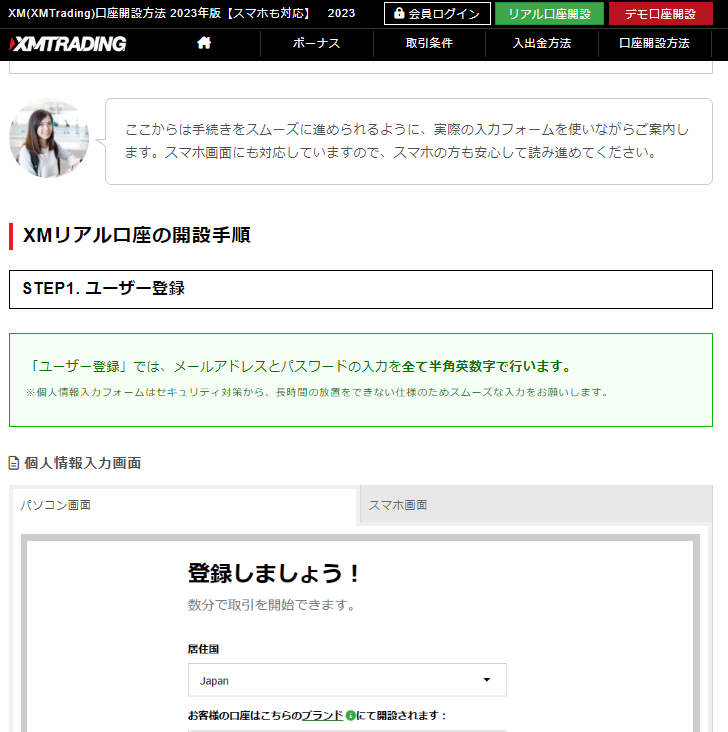The height and width of the screenshot is (732, 728).
Task: Click the red デモ口座開設 button
Action: (660, 14)
